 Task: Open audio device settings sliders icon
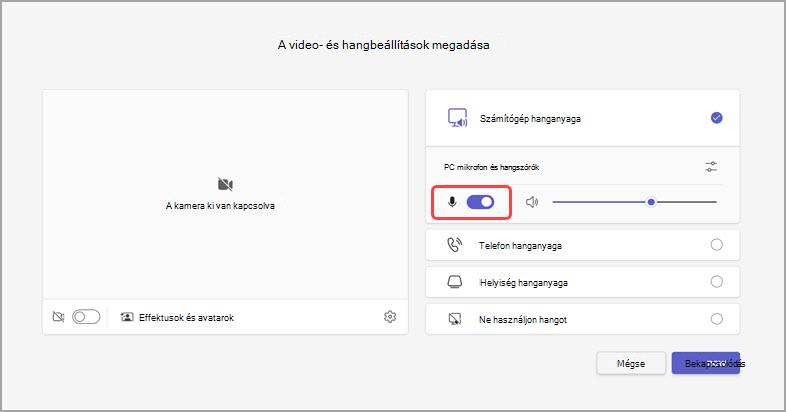pyautogui.click(x=711, y=167)
